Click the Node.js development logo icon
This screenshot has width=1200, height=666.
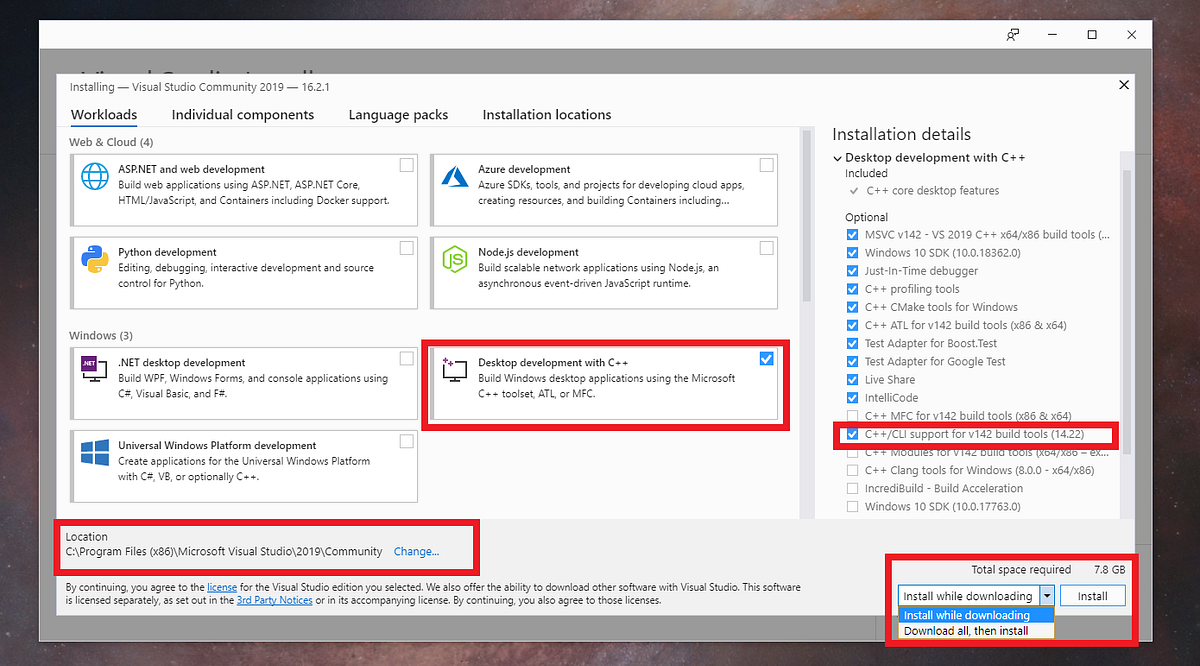tap(455, 259)
